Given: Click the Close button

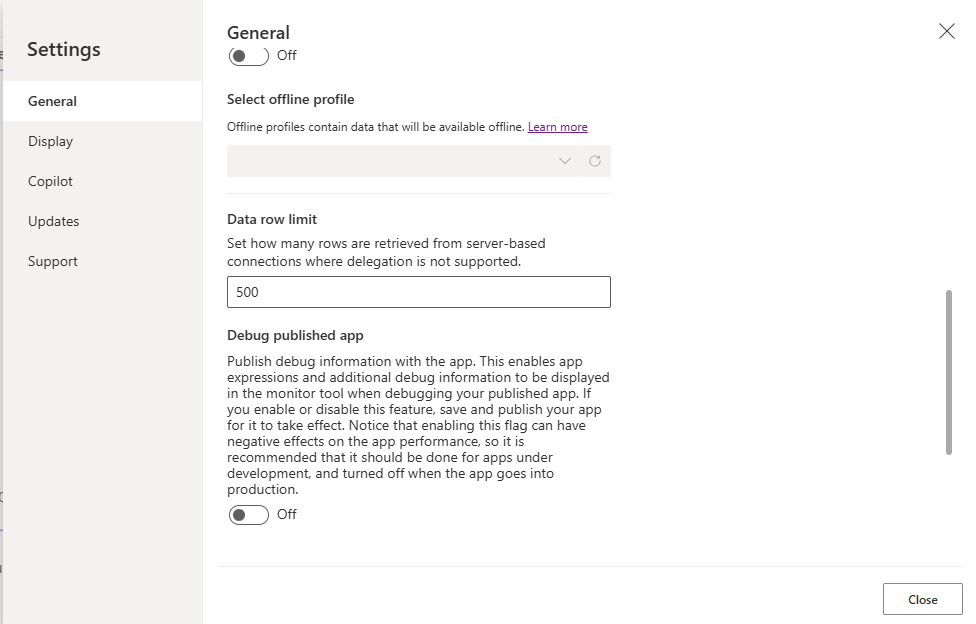Looking at the screenshot, I should tap(922, 599).
